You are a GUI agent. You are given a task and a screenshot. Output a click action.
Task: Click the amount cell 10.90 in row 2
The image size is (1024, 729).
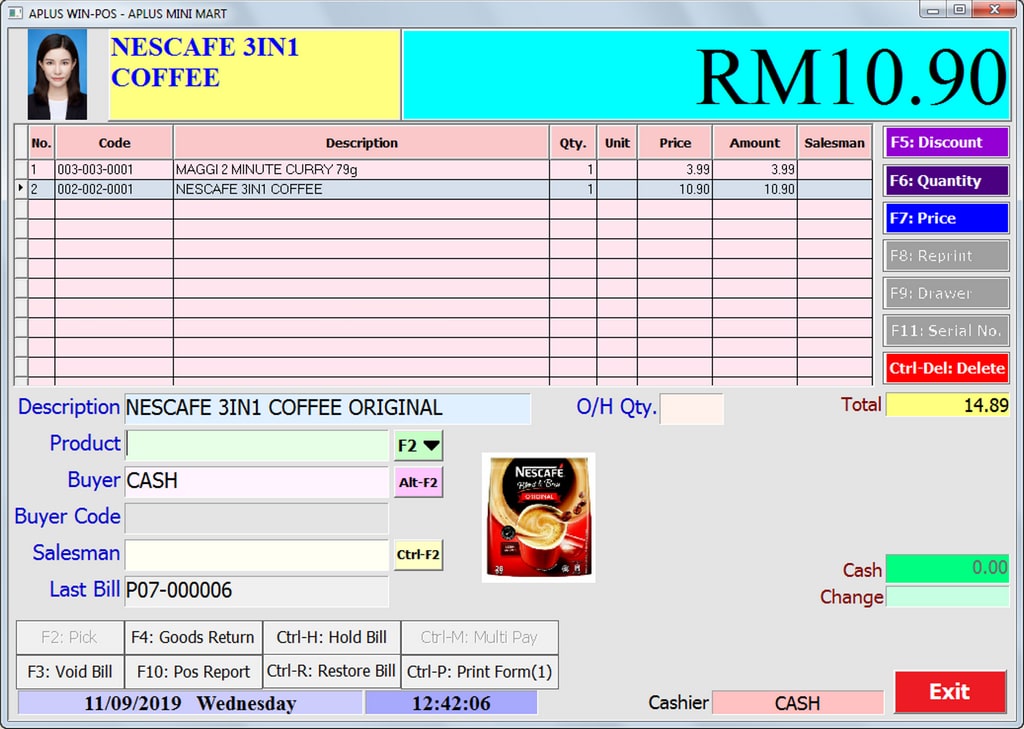[755, 189]
